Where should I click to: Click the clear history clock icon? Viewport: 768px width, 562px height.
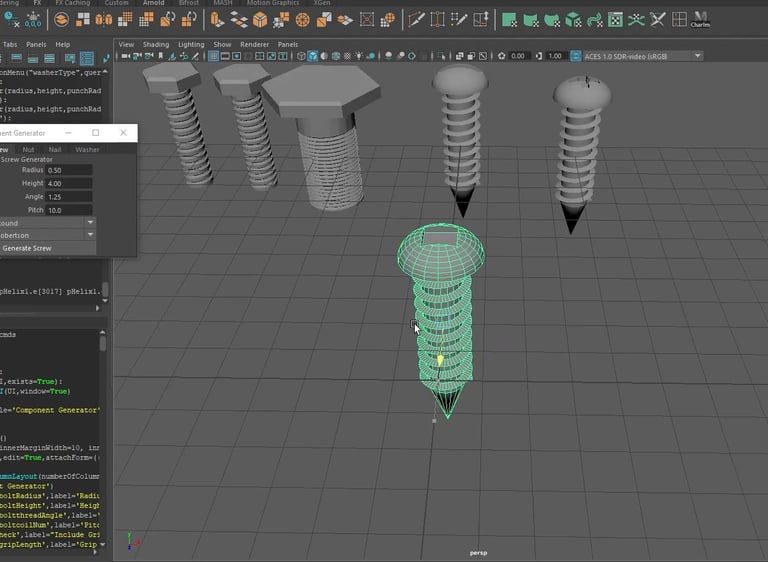12,20
